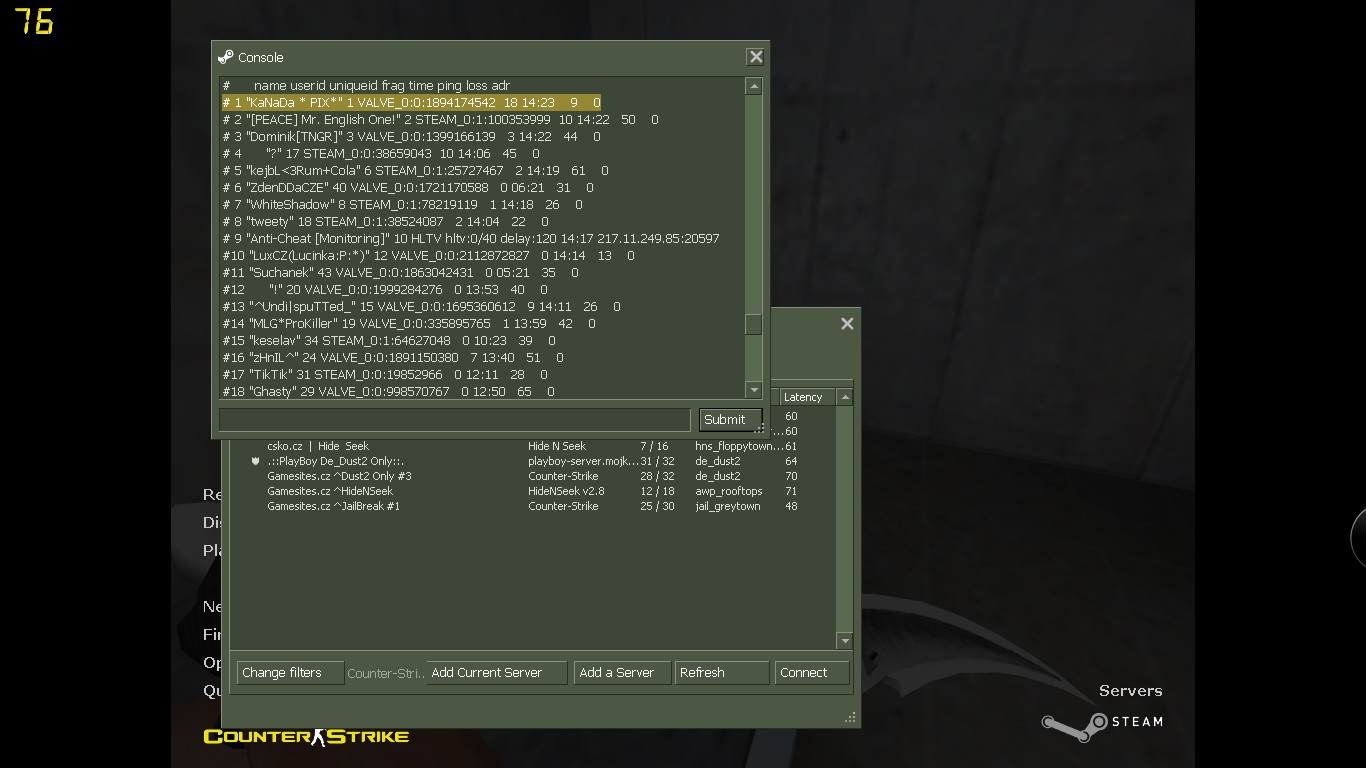Click the Steam logo in console title
The image size is (1366, 768).
[x=225, y=57]
